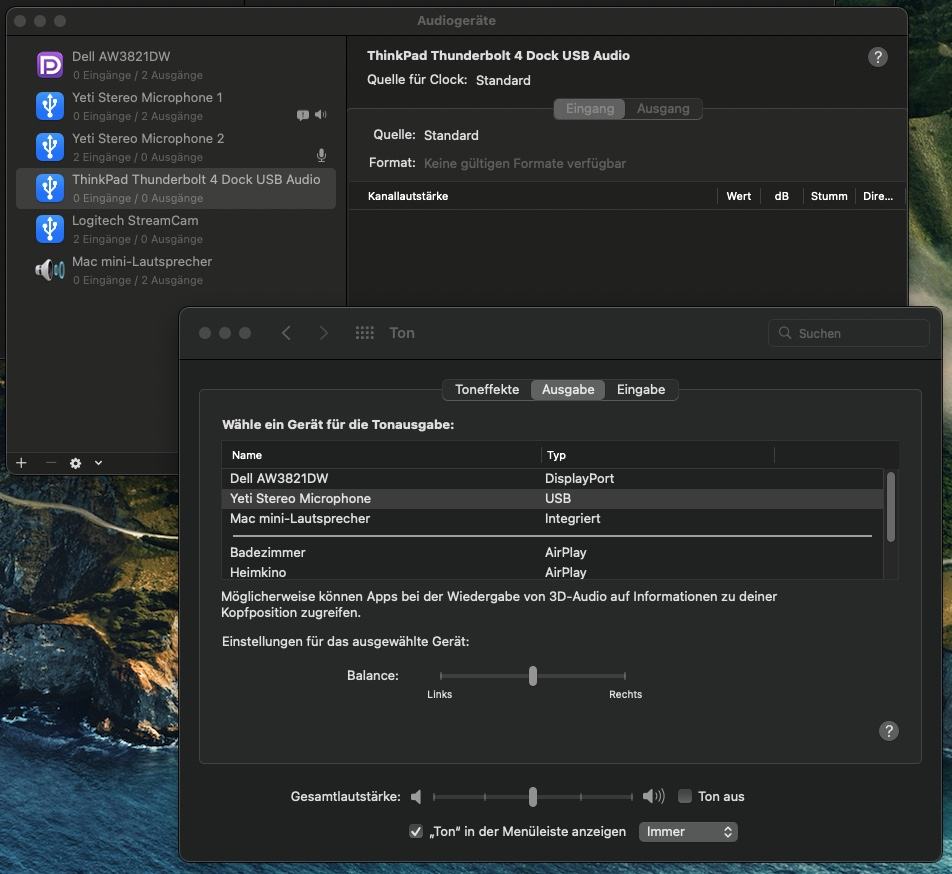Expand the chevron next to the gear icon
The height and width of the screenshot is (874, 952).
click(x=98, y=463)
